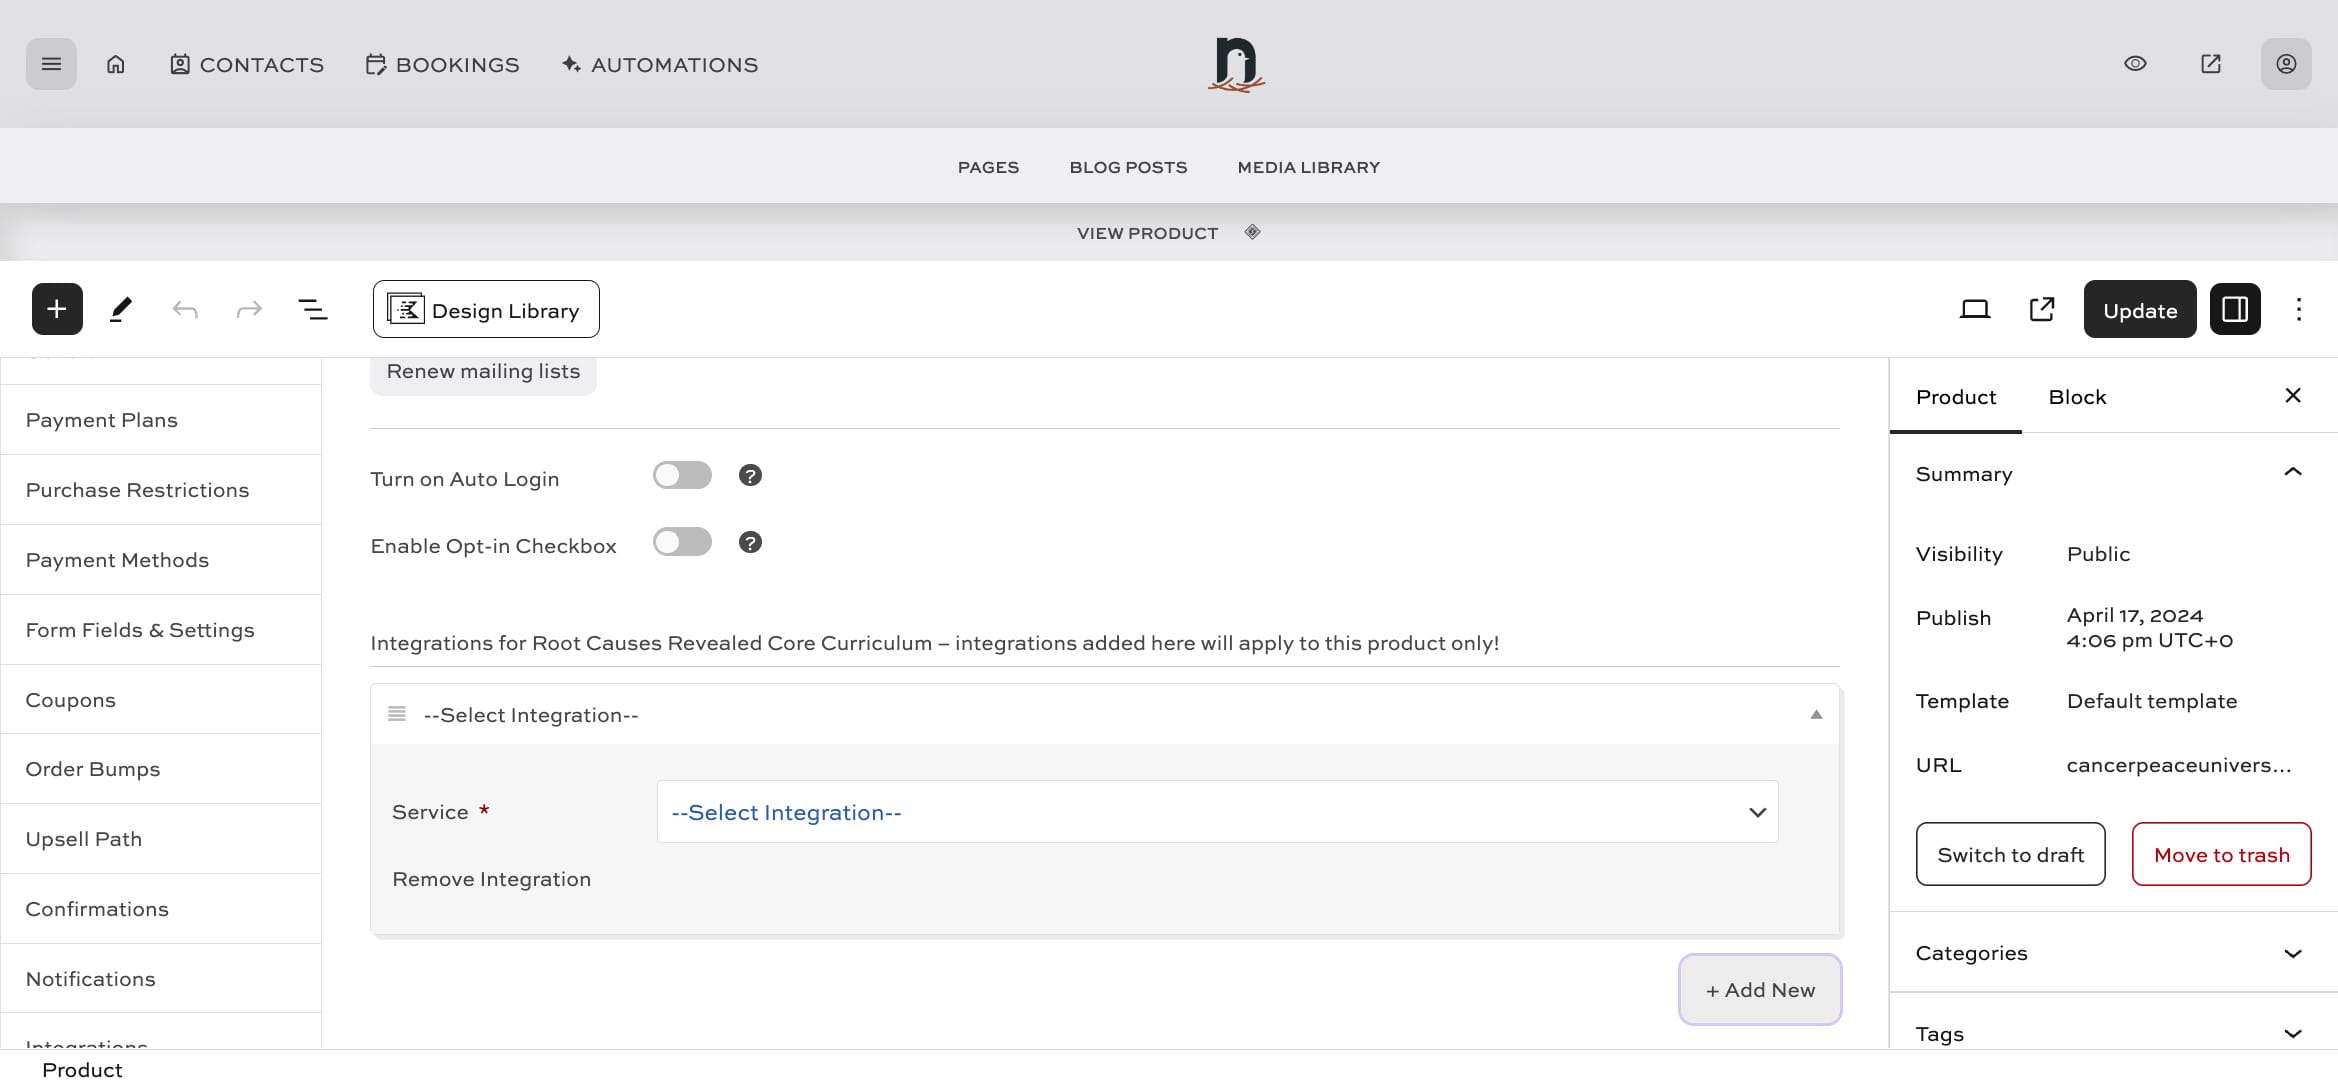Expand the Categories section

[x=2291, y=952]
